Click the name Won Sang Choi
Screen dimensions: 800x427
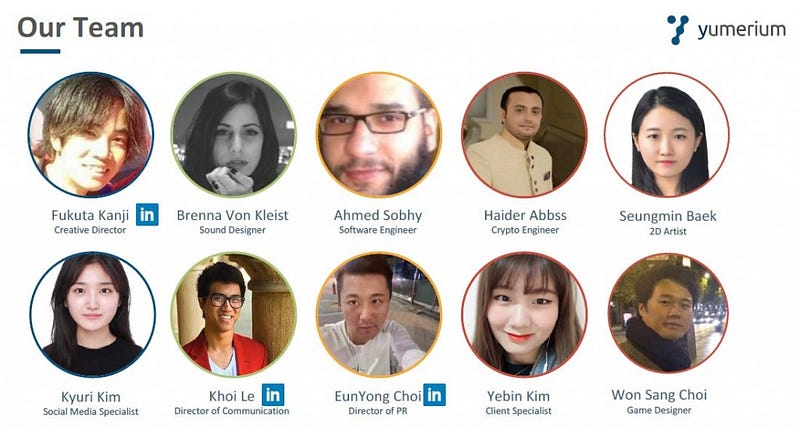(659, 395)
